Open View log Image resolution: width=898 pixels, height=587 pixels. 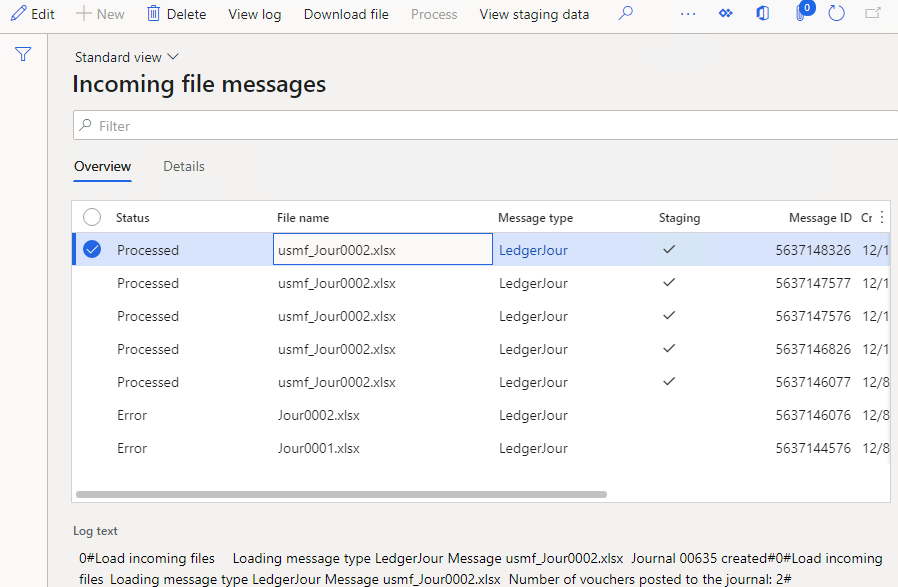[255, 14]
